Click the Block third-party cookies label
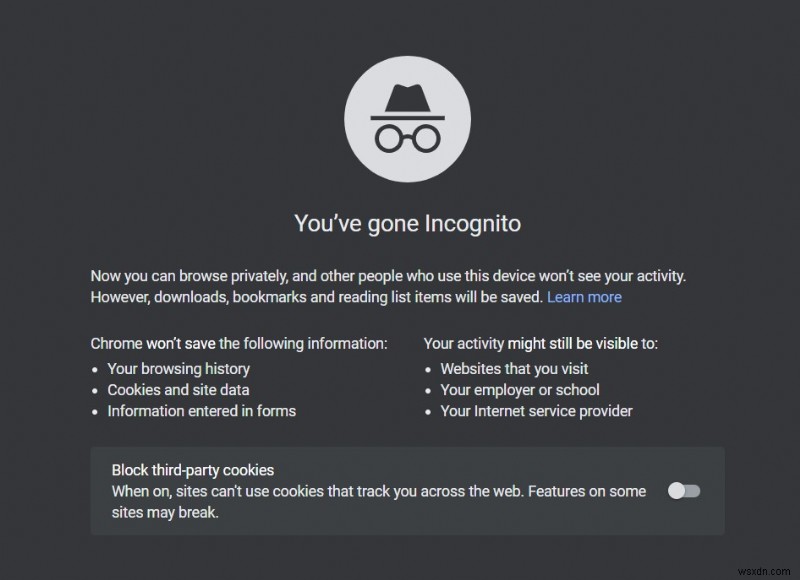 click(191, 469)
